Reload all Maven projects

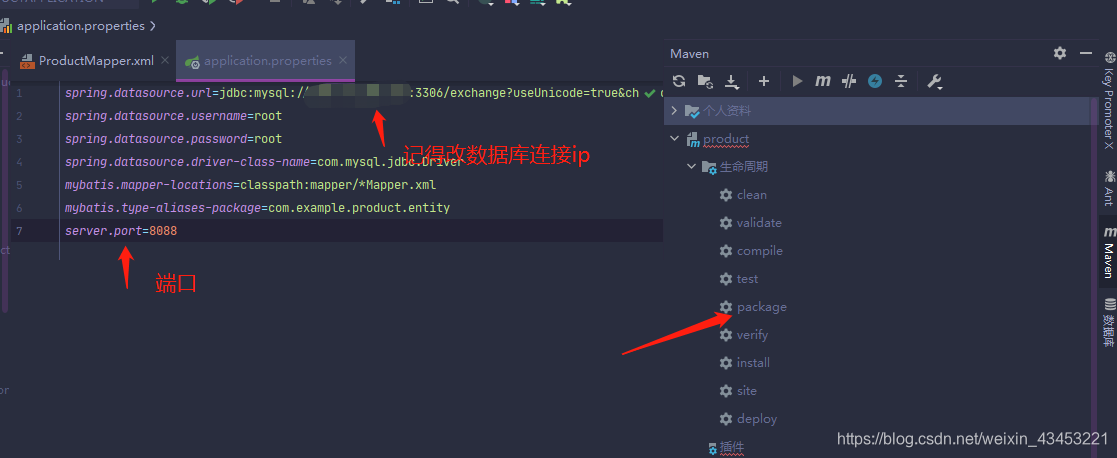pos(679,81)
